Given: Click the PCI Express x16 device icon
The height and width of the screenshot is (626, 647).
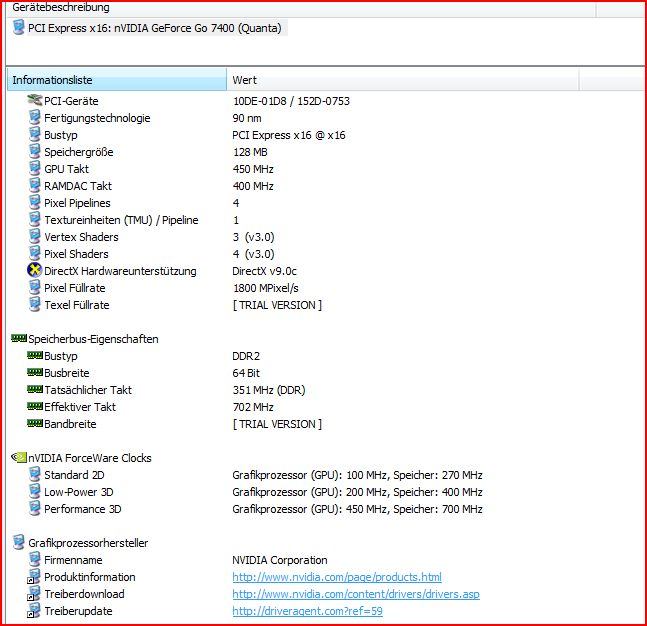Looking at the screenshot, I should pos(18,28).
